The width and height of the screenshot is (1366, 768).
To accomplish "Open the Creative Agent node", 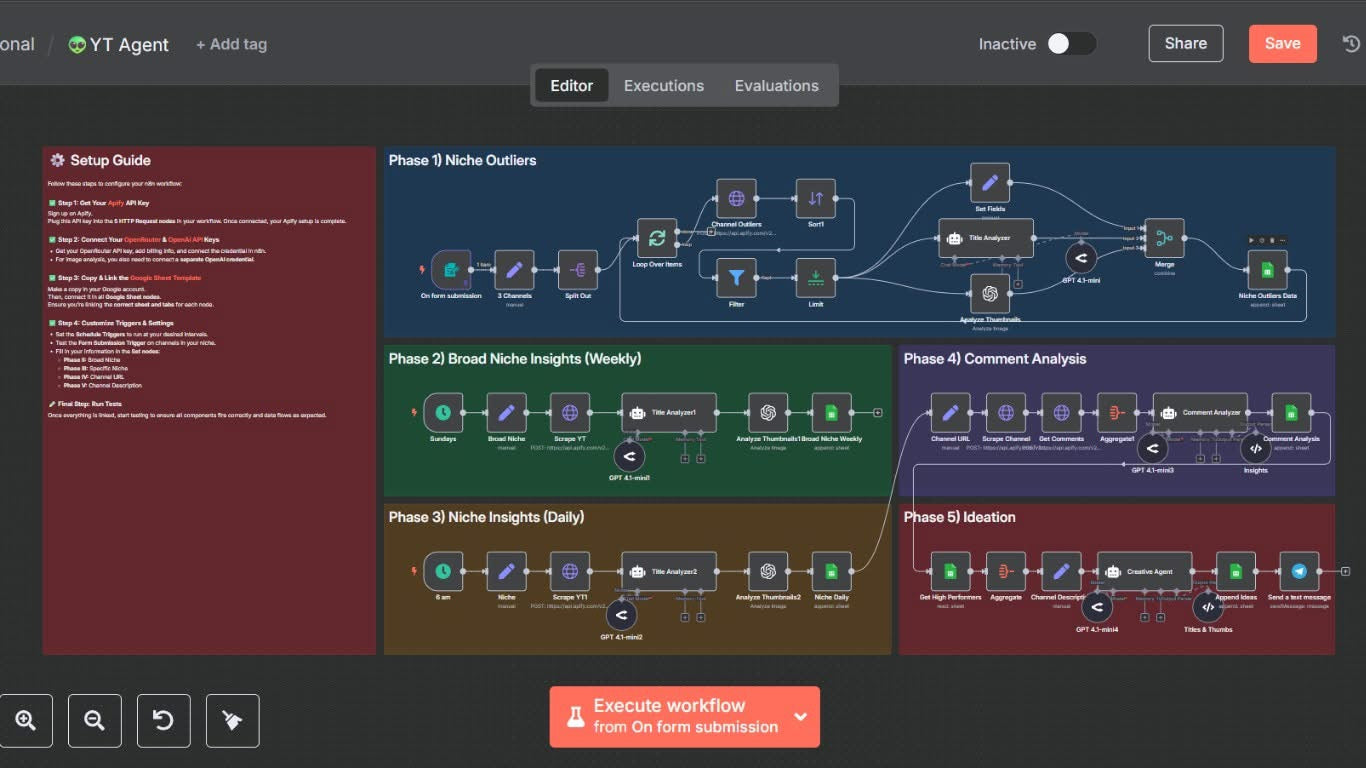I will coord(1144,571).
